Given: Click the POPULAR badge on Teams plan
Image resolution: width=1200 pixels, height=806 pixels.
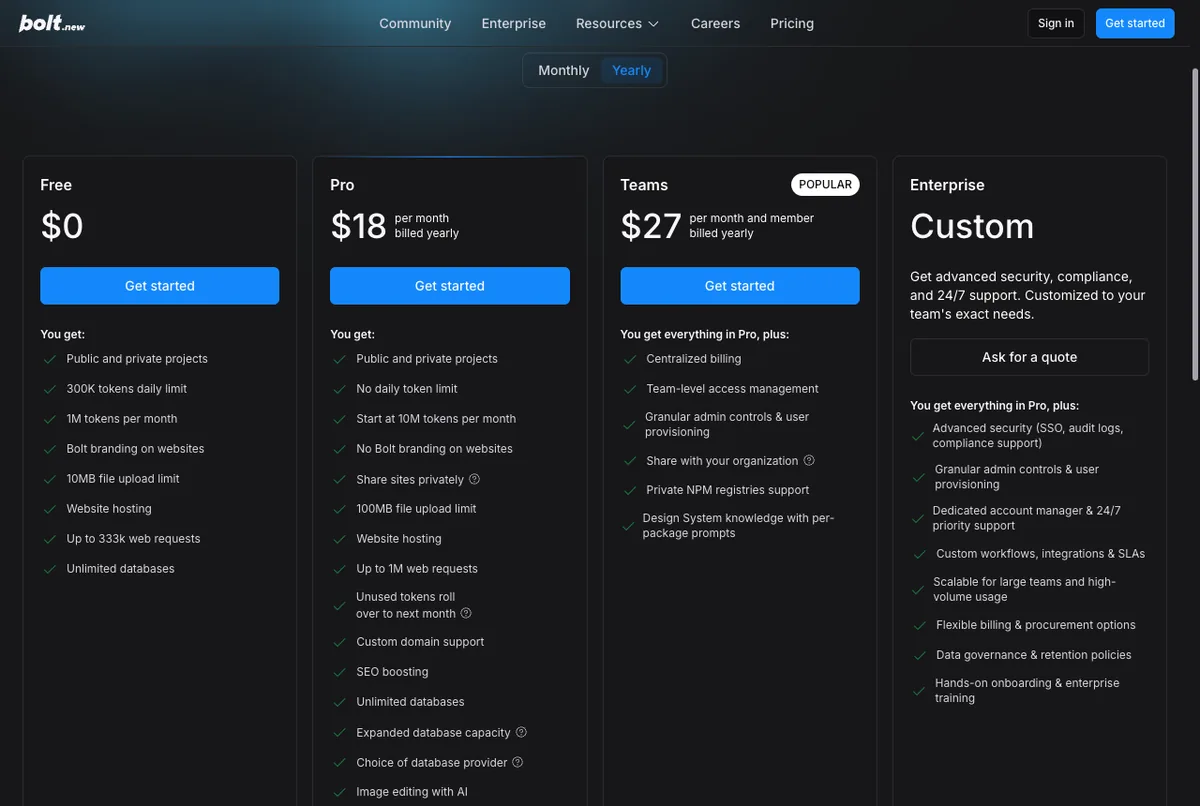Looking at the screenshot, I should (826, 185).
